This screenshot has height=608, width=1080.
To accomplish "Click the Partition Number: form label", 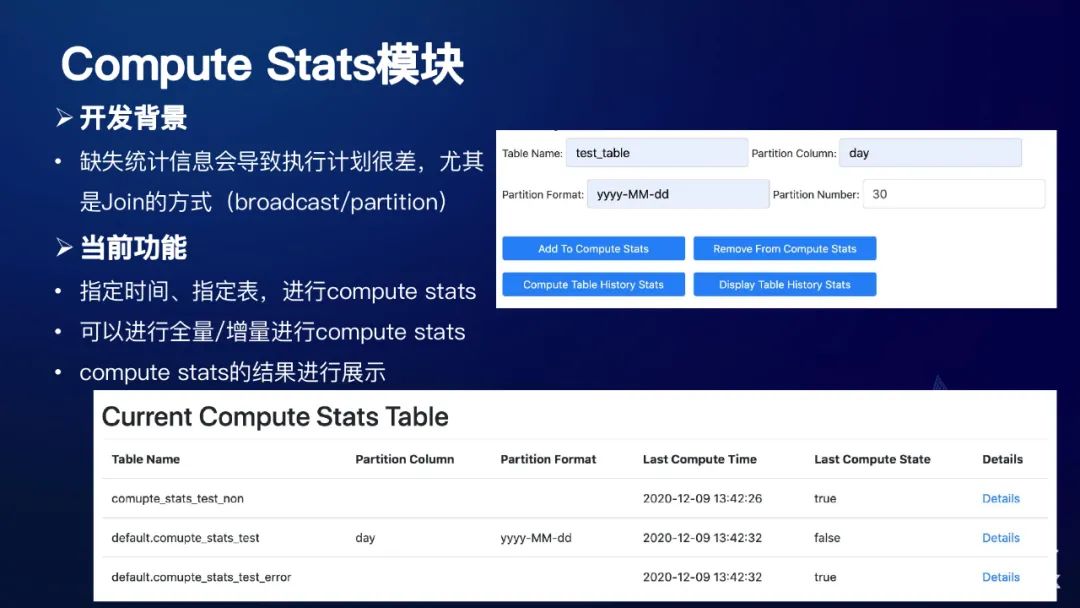I will click(x=816, y=195).
